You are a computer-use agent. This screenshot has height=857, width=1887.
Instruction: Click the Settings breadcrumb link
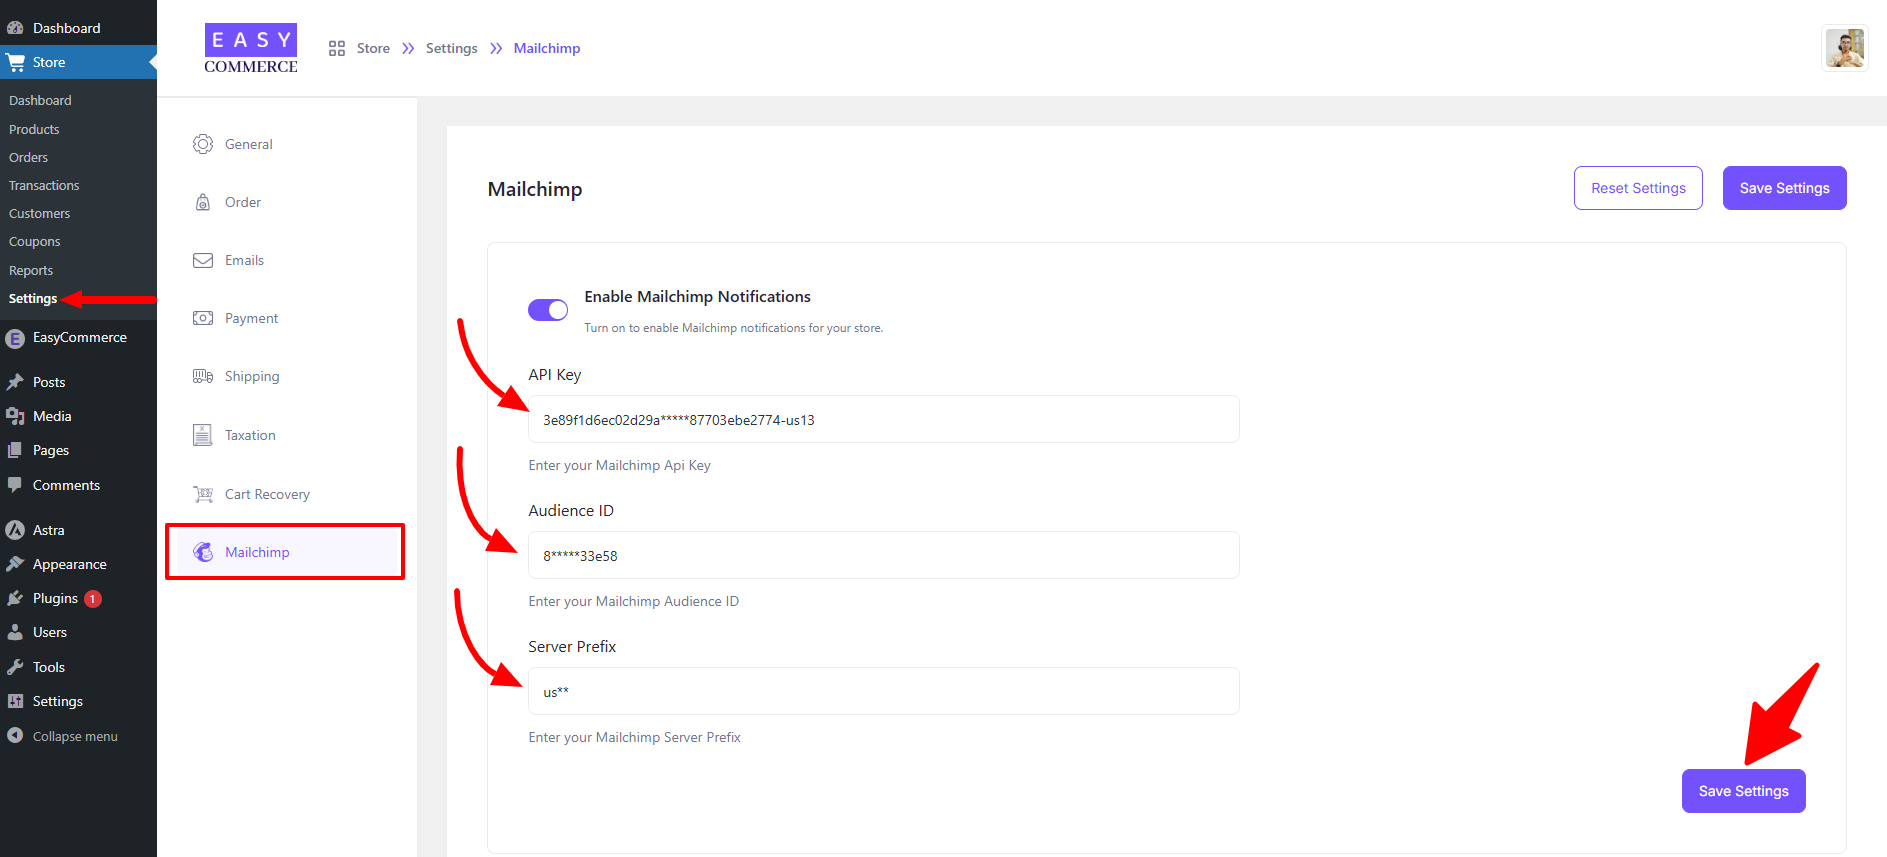click(451, 48)
